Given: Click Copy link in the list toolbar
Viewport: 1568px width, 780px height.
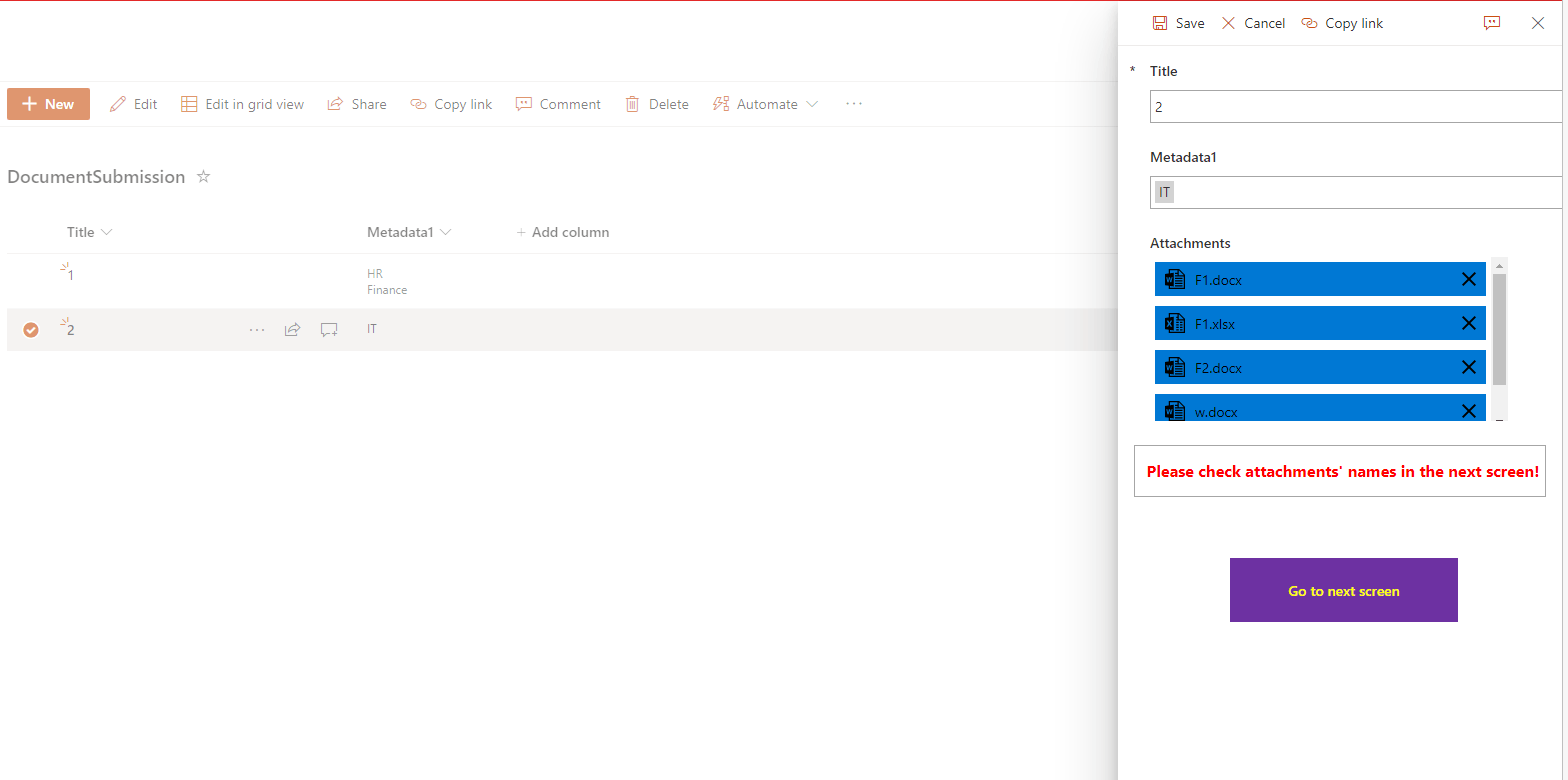Looking at the screenshot, I should (x=451, y=104).
